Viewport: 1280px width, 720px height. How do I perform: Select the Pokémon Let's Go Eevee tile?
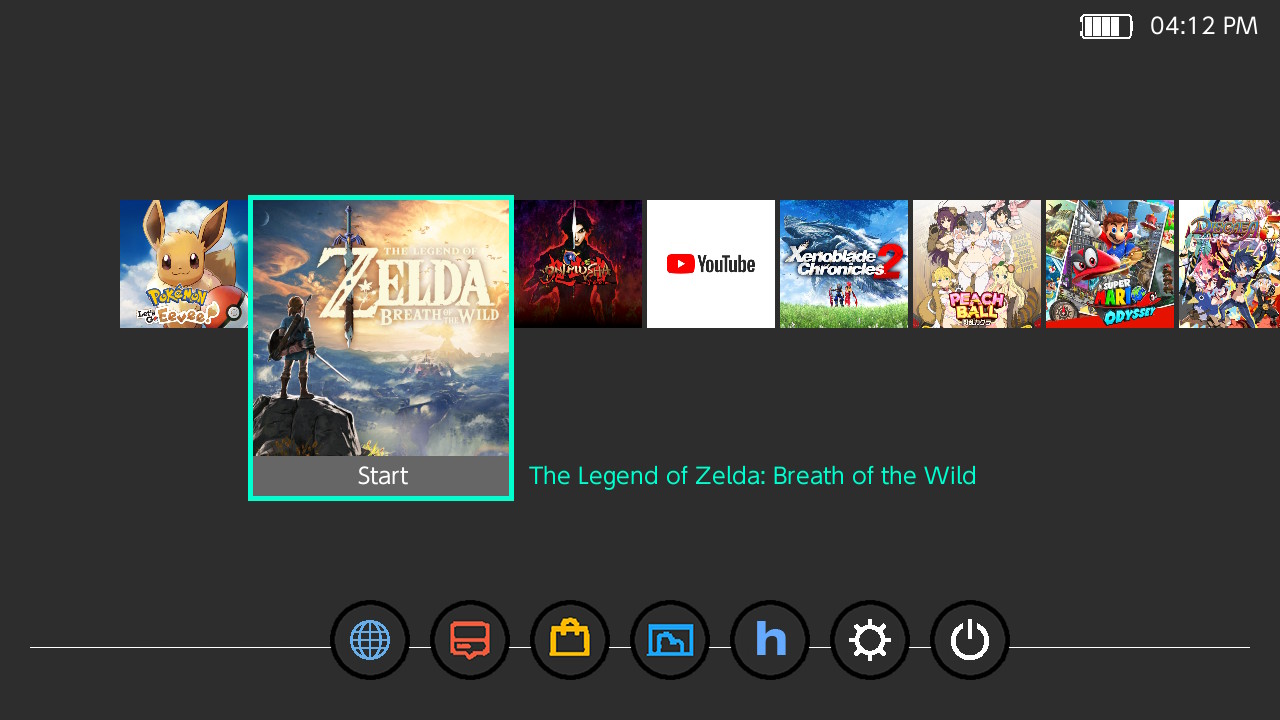[183, 264]
